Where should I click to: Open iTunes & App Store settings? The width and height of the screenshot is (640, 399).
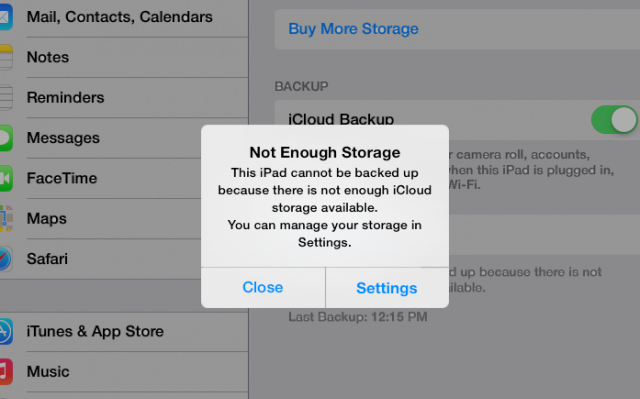point(124,332)
